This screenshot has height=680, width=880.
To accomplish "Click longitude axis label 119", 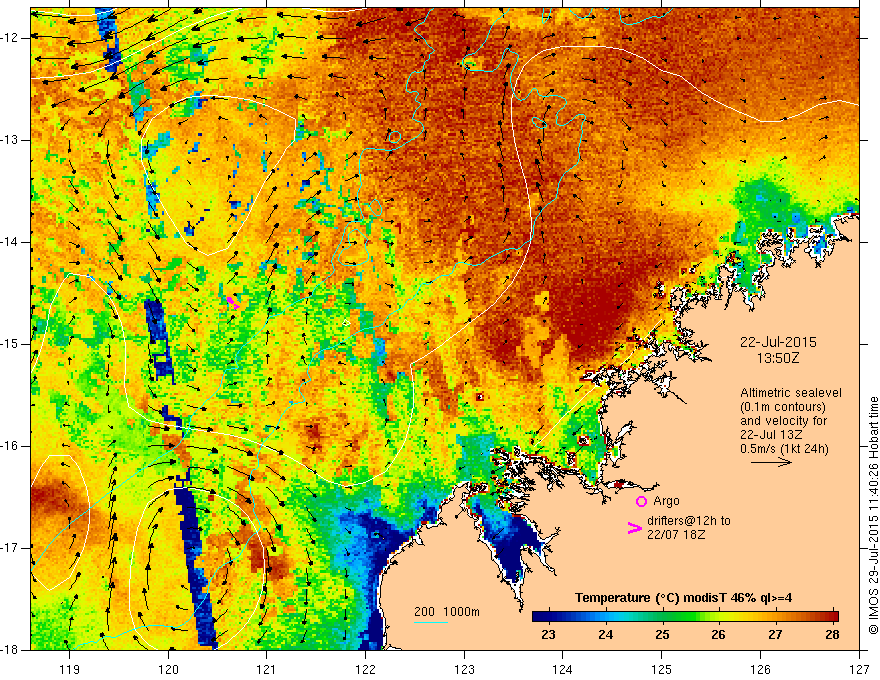I will pos(70,669).
